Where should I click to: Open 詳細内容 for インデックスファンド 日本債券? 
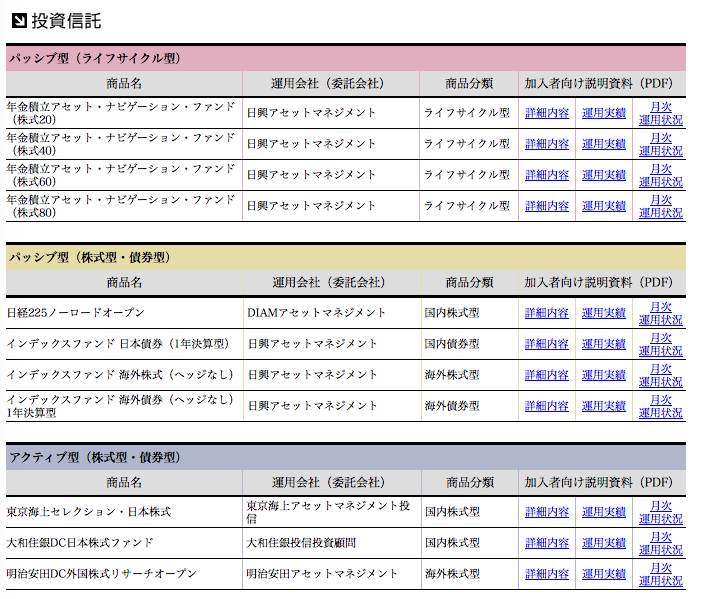tap(547, 344)
